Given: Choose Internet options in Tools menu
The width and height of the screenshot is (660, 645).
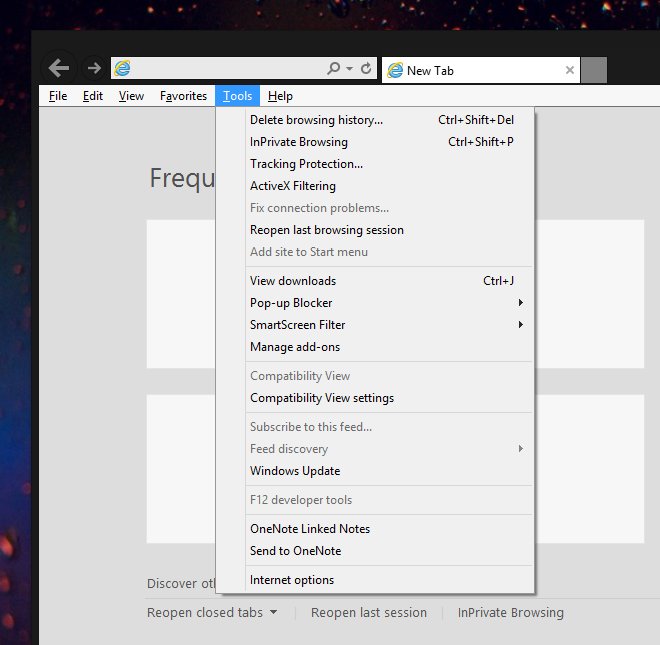Looking at the screenshot, I should coord(292,580).
